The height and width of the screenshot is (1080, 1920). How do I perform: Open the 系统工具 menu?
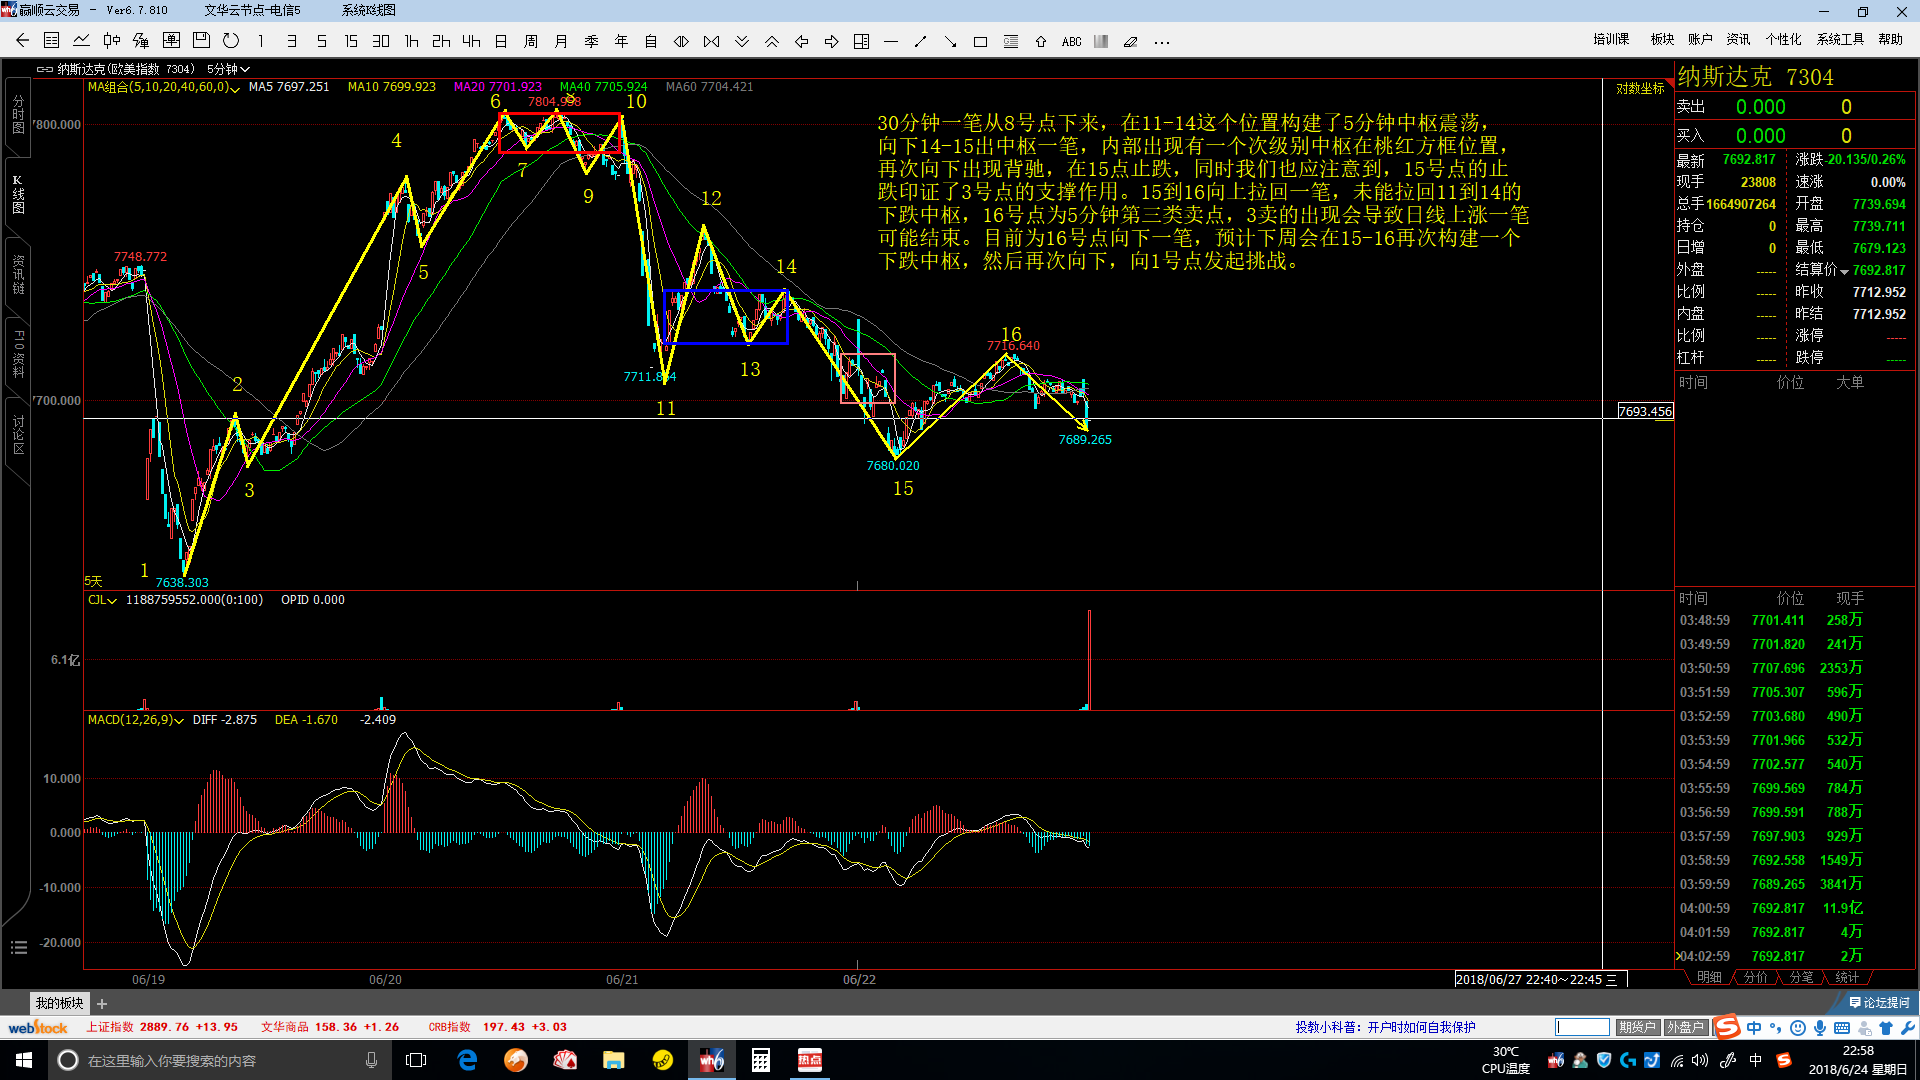pos(1840,39)
